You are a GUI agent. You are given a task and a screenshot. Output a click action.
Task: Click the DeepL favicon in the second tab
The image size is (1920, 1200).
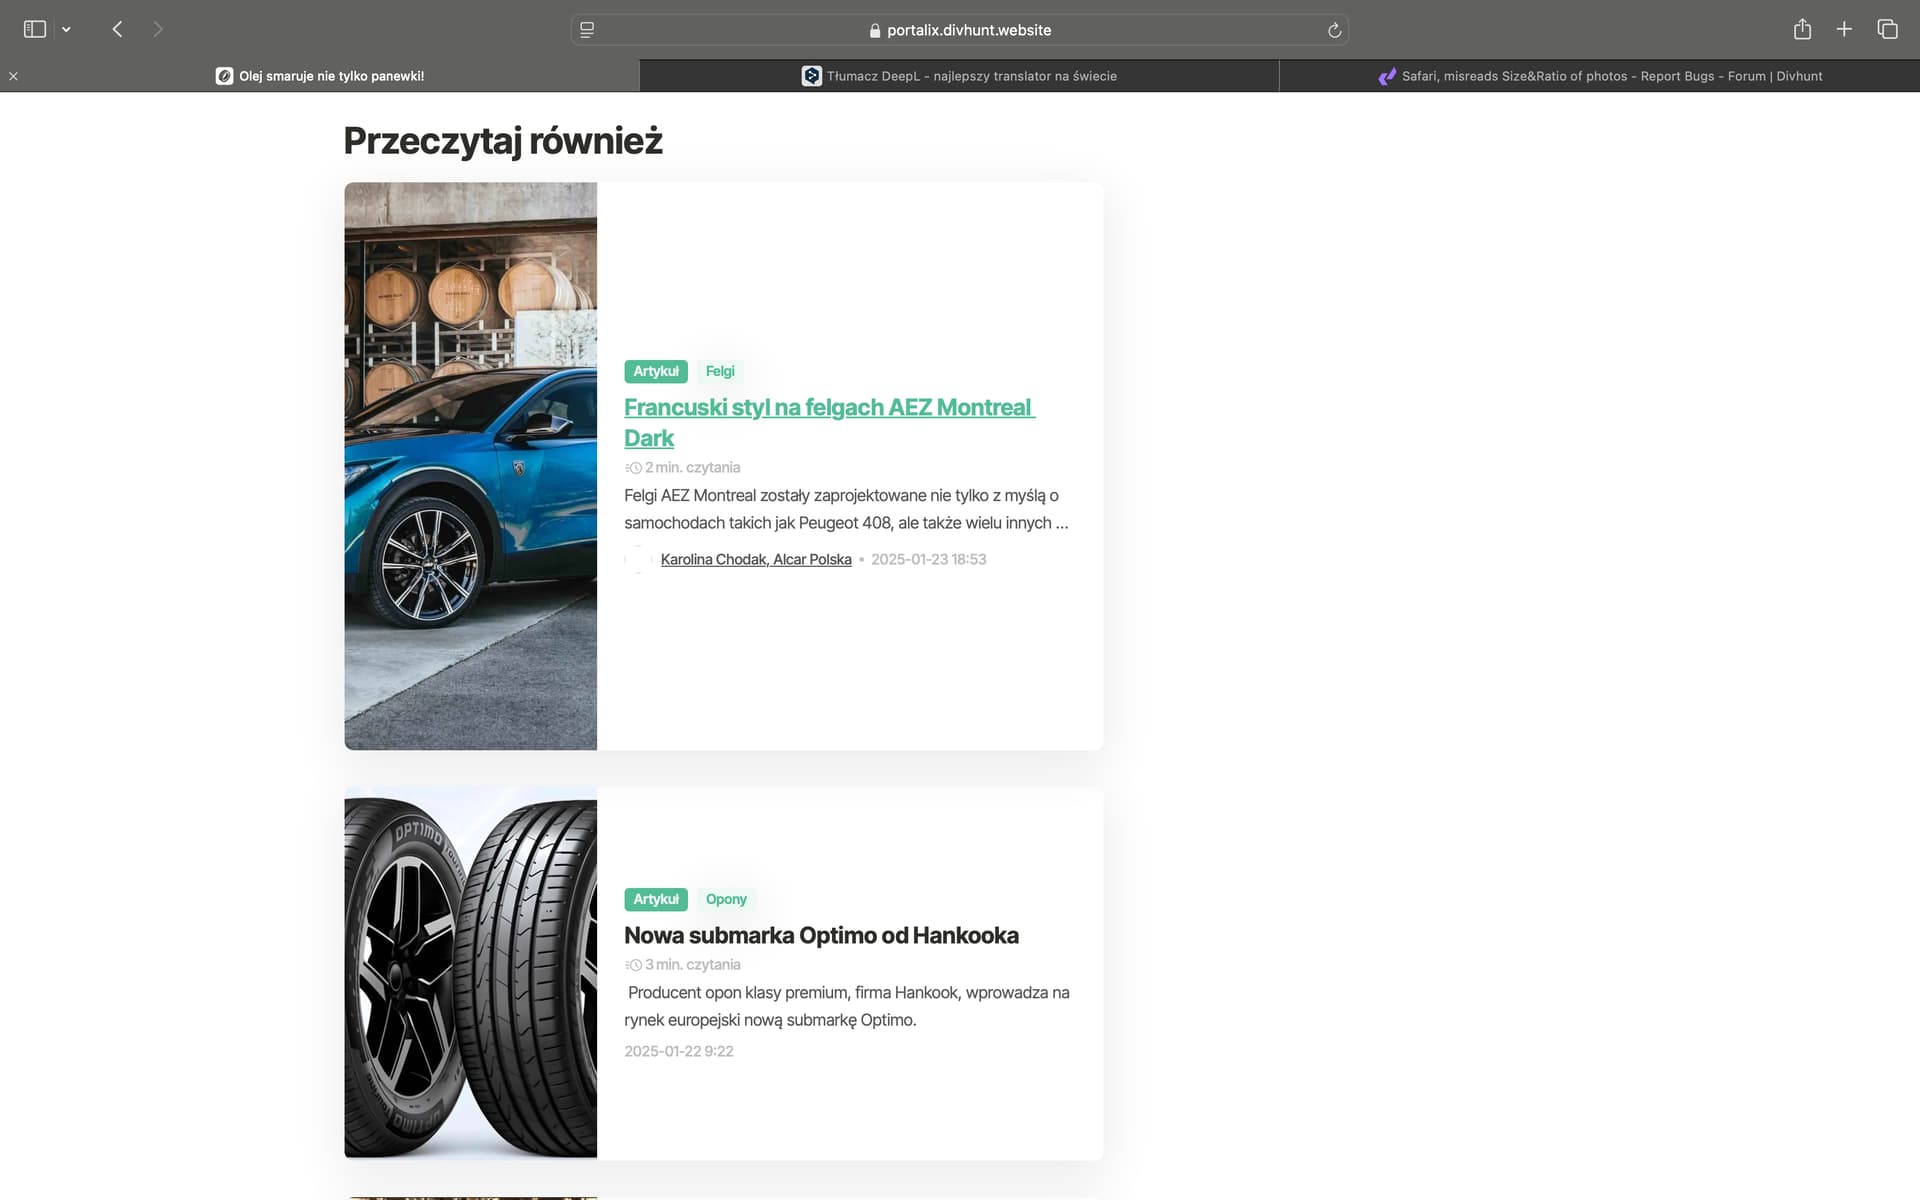812,76
